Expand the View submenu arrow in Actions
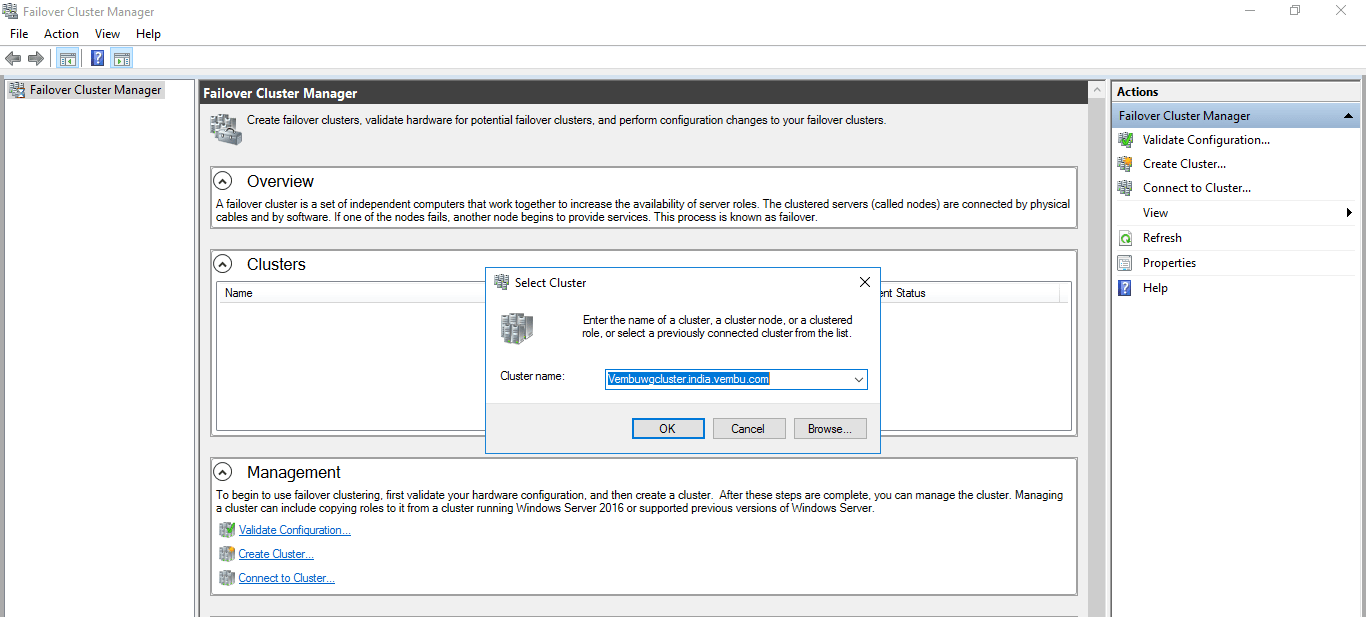Image resolution: width=1366 pixels, height=617 pixels. 1349,213
